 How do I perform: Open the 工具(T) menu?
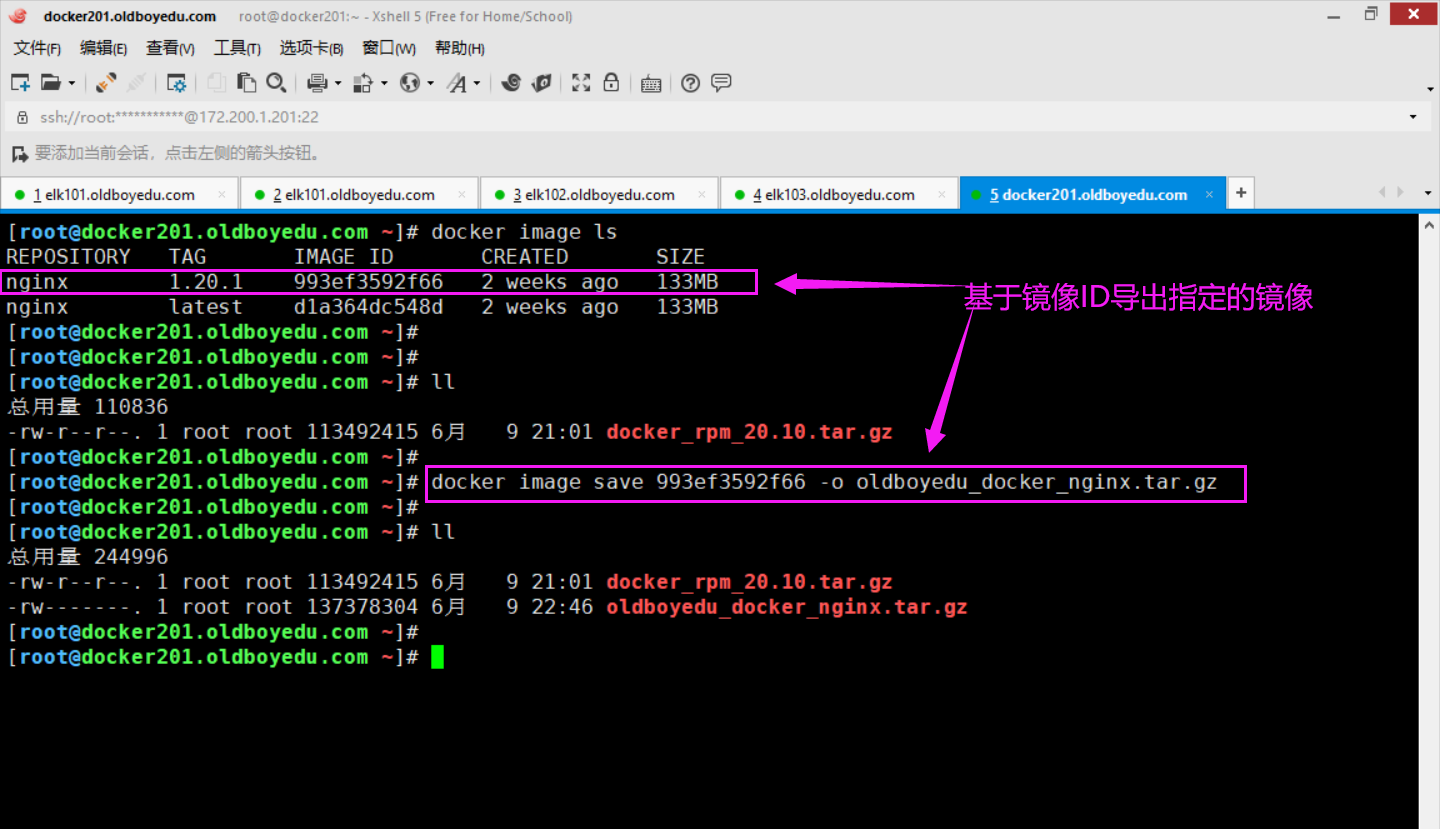tap(237, 48)
